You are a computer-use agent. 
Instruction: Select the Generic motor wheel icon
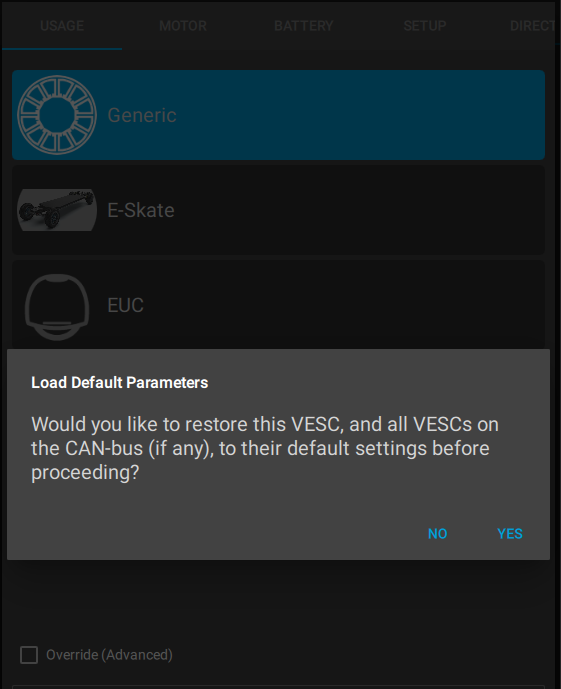coord(57,115)
